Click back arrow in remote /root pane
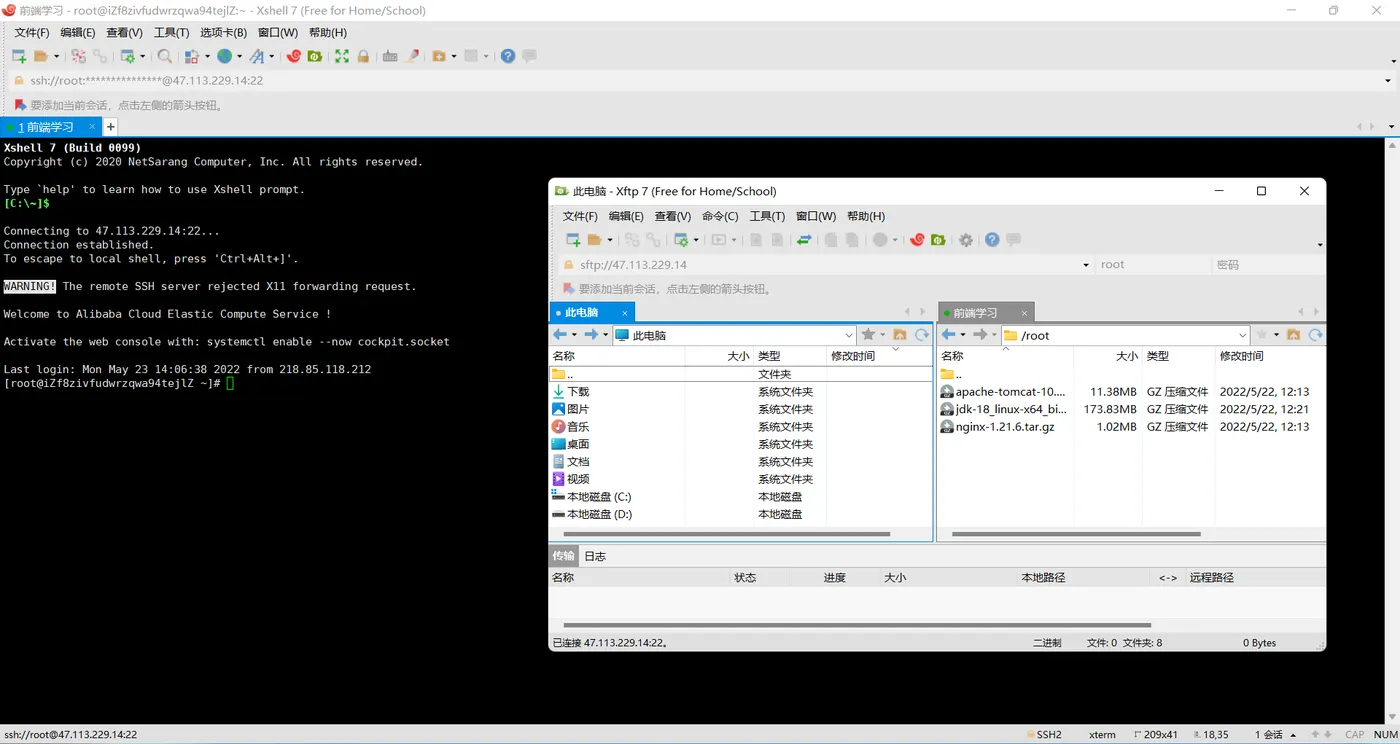 949,335
